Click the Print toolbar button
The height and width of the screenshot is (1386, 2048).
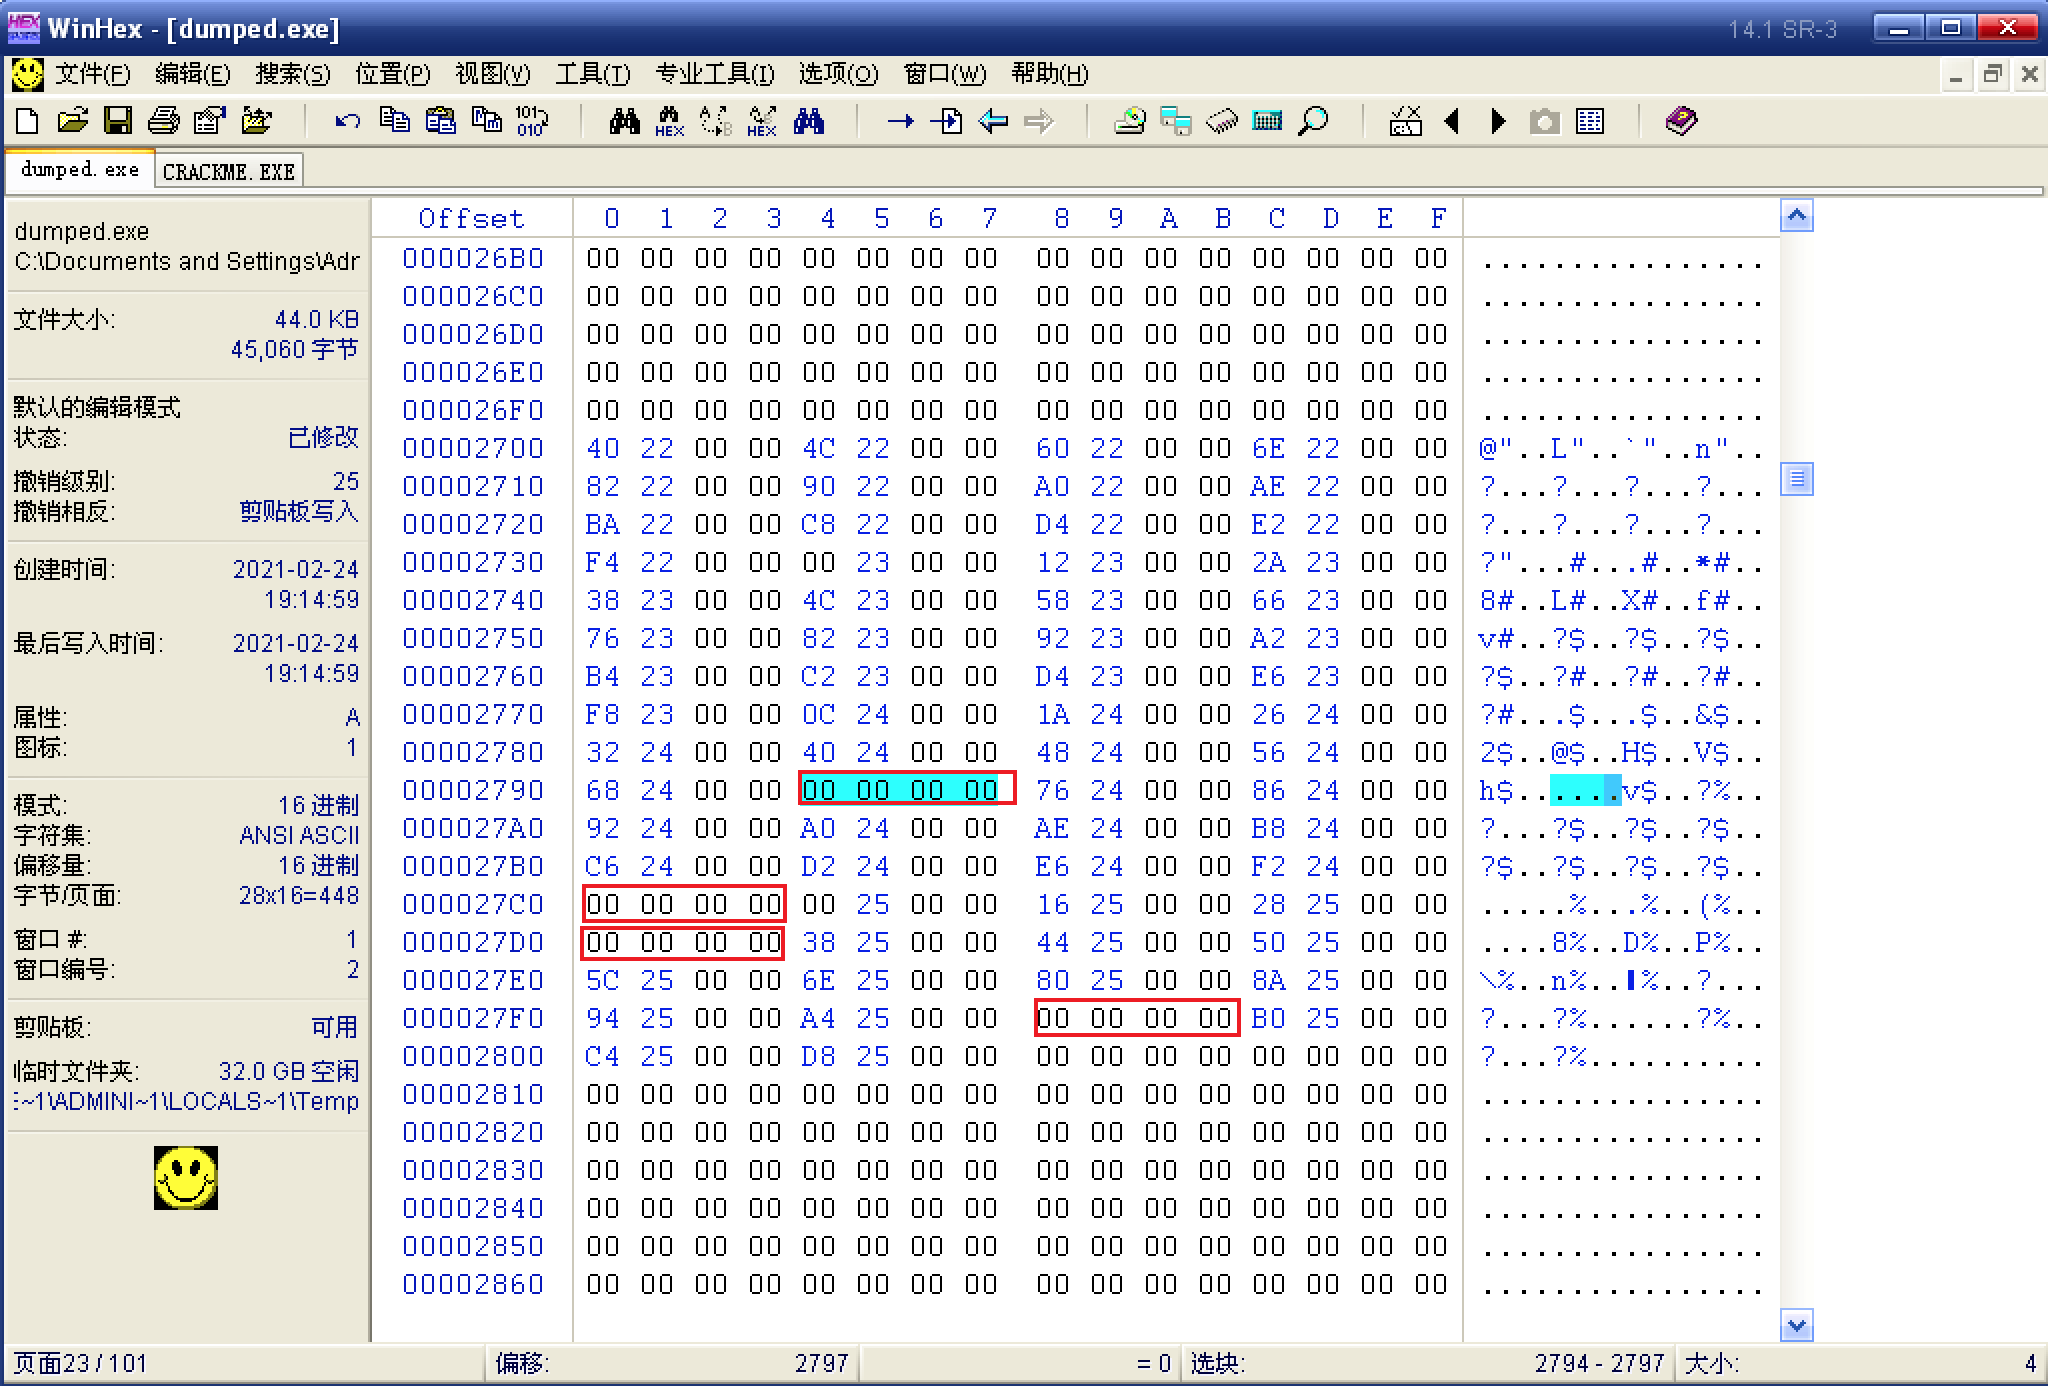point(163,120)
